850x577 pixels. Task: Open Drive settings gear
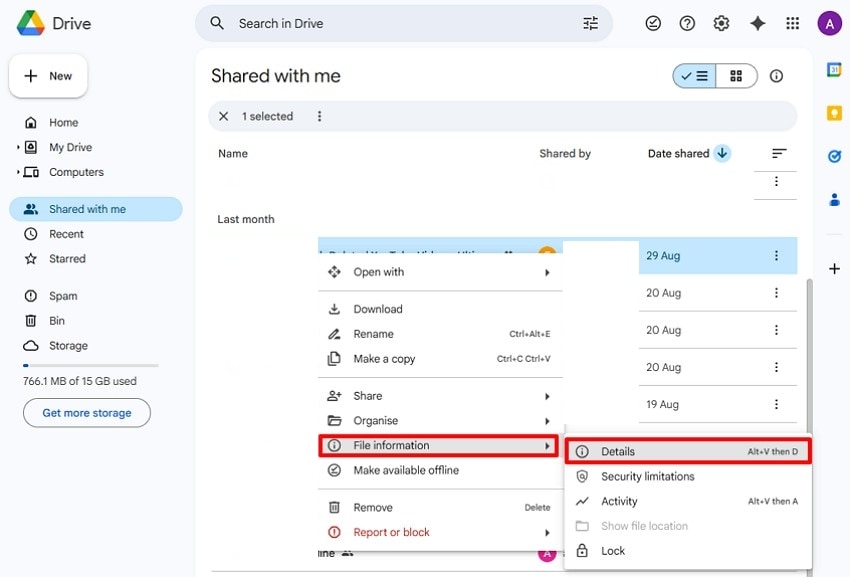click(x=721, y=23)
